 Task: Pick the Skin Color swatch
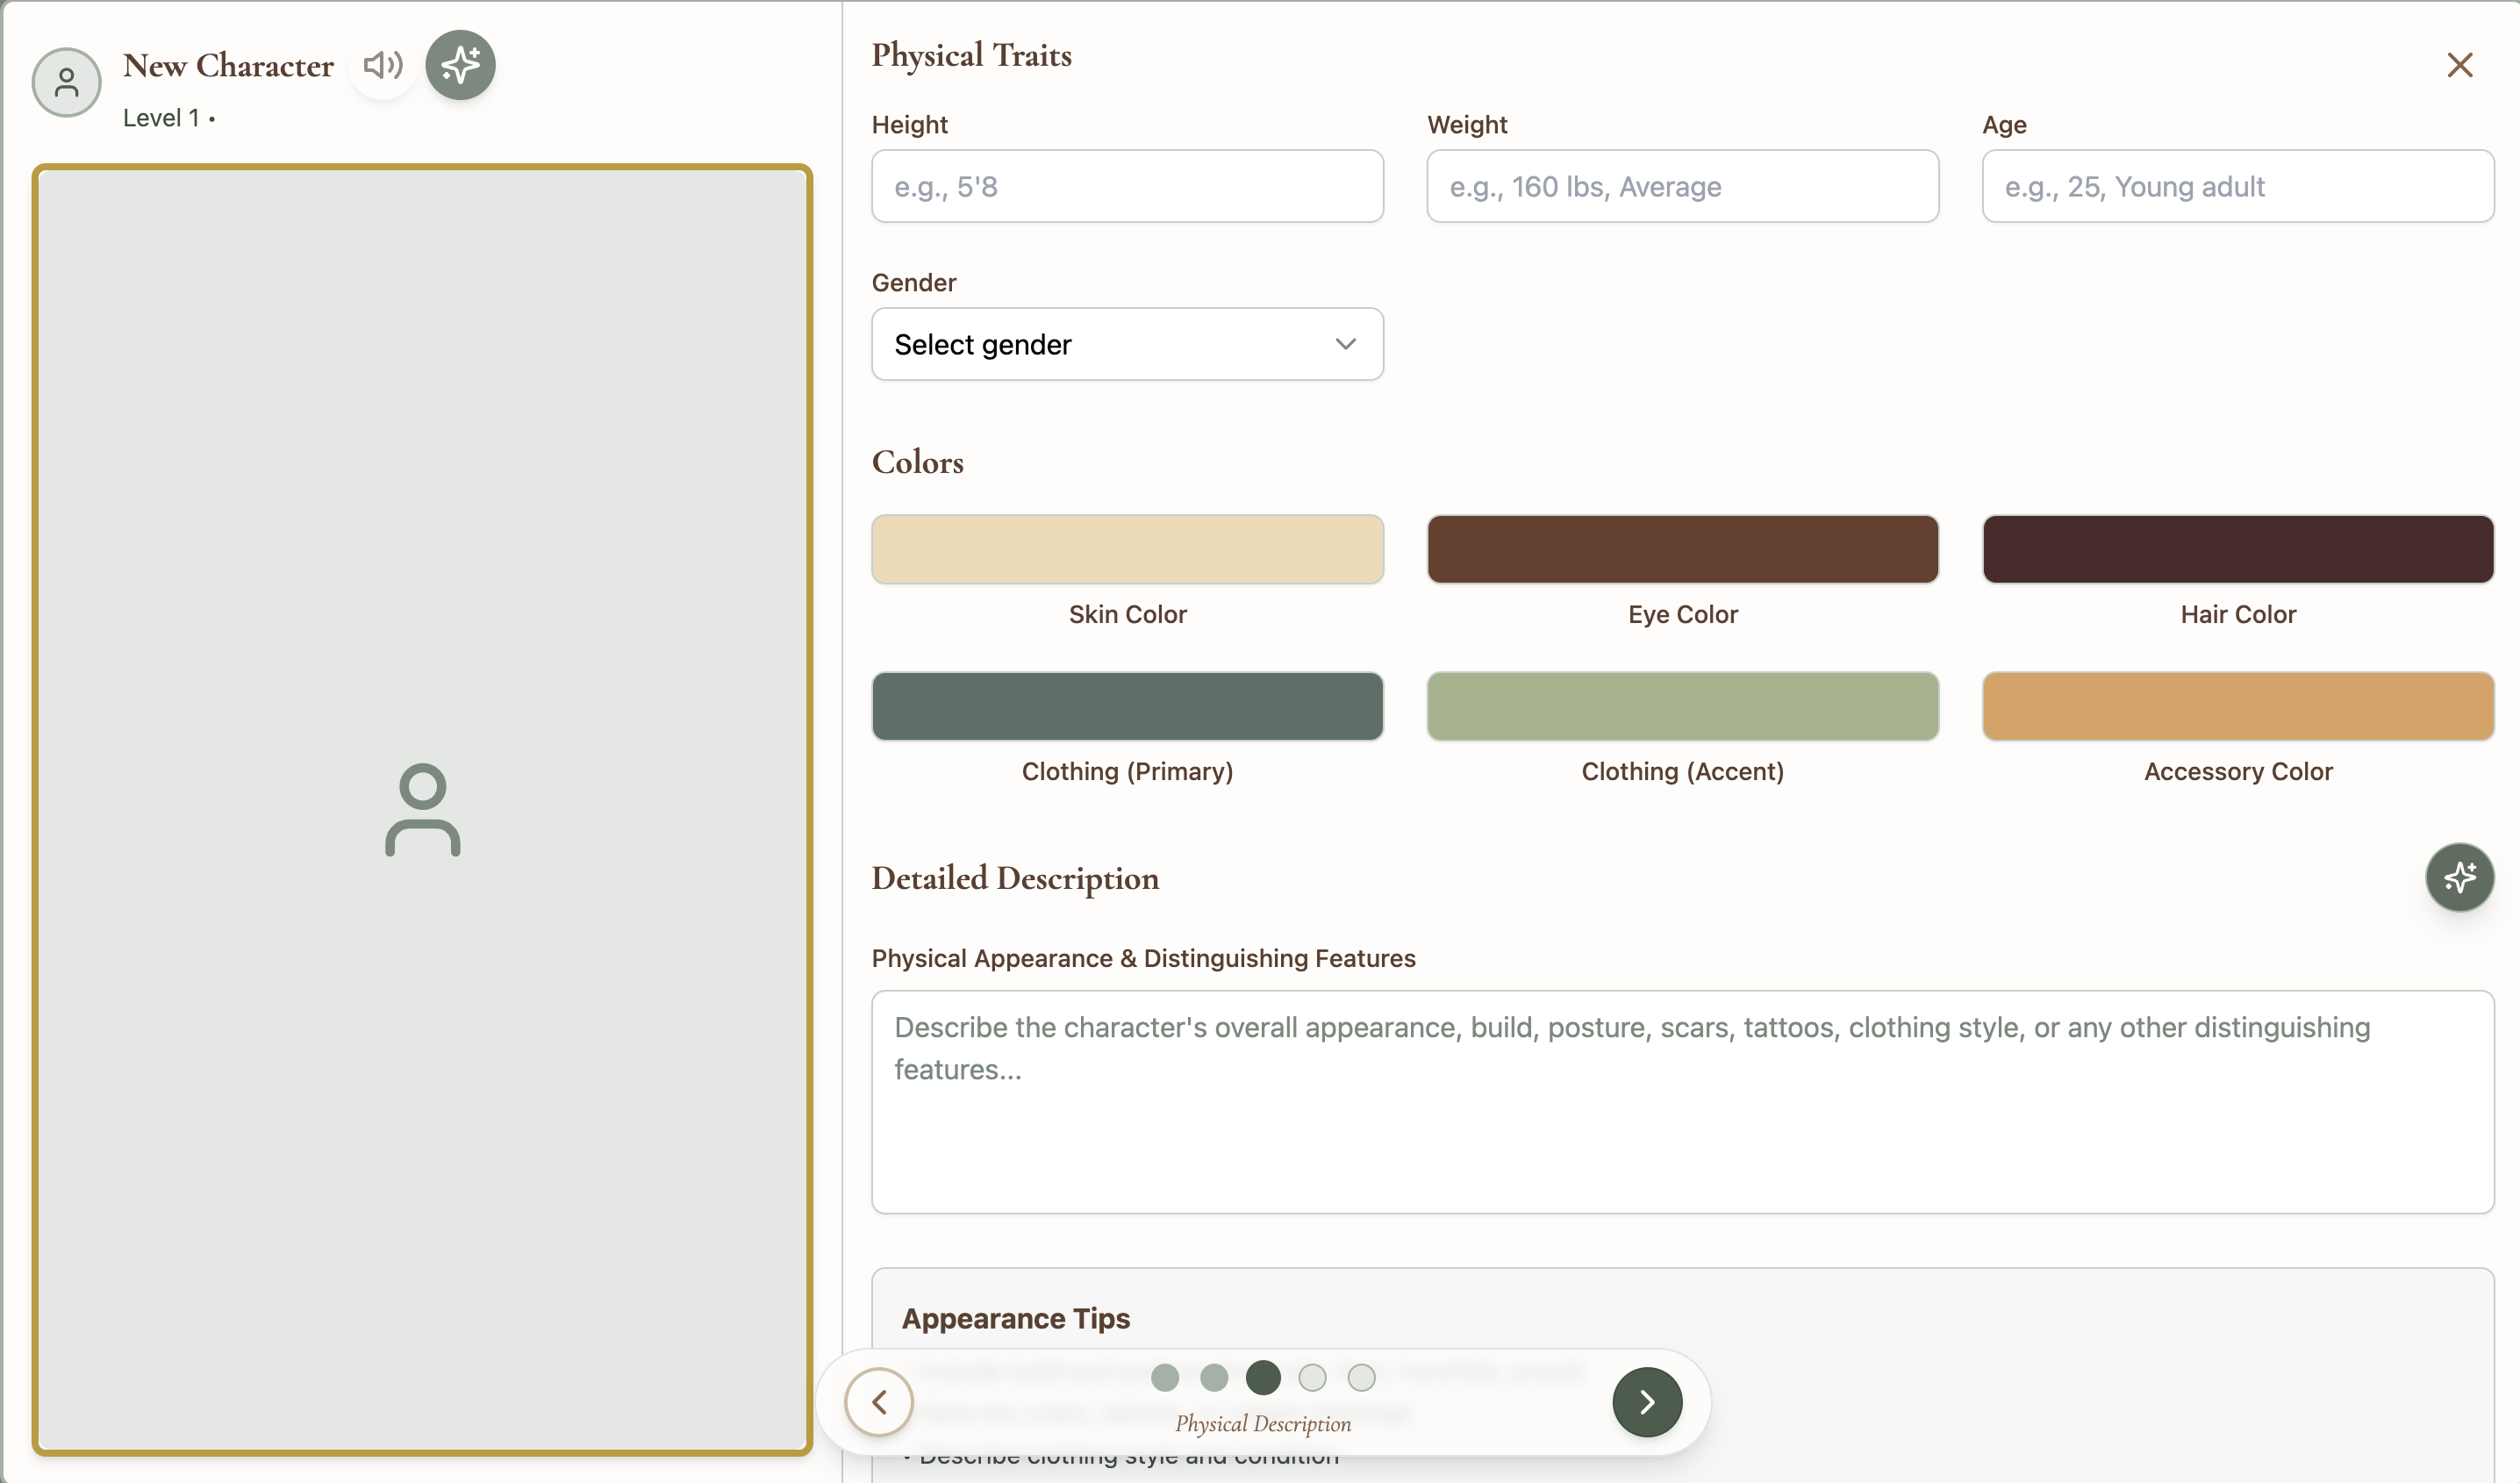click(1127, 549)
